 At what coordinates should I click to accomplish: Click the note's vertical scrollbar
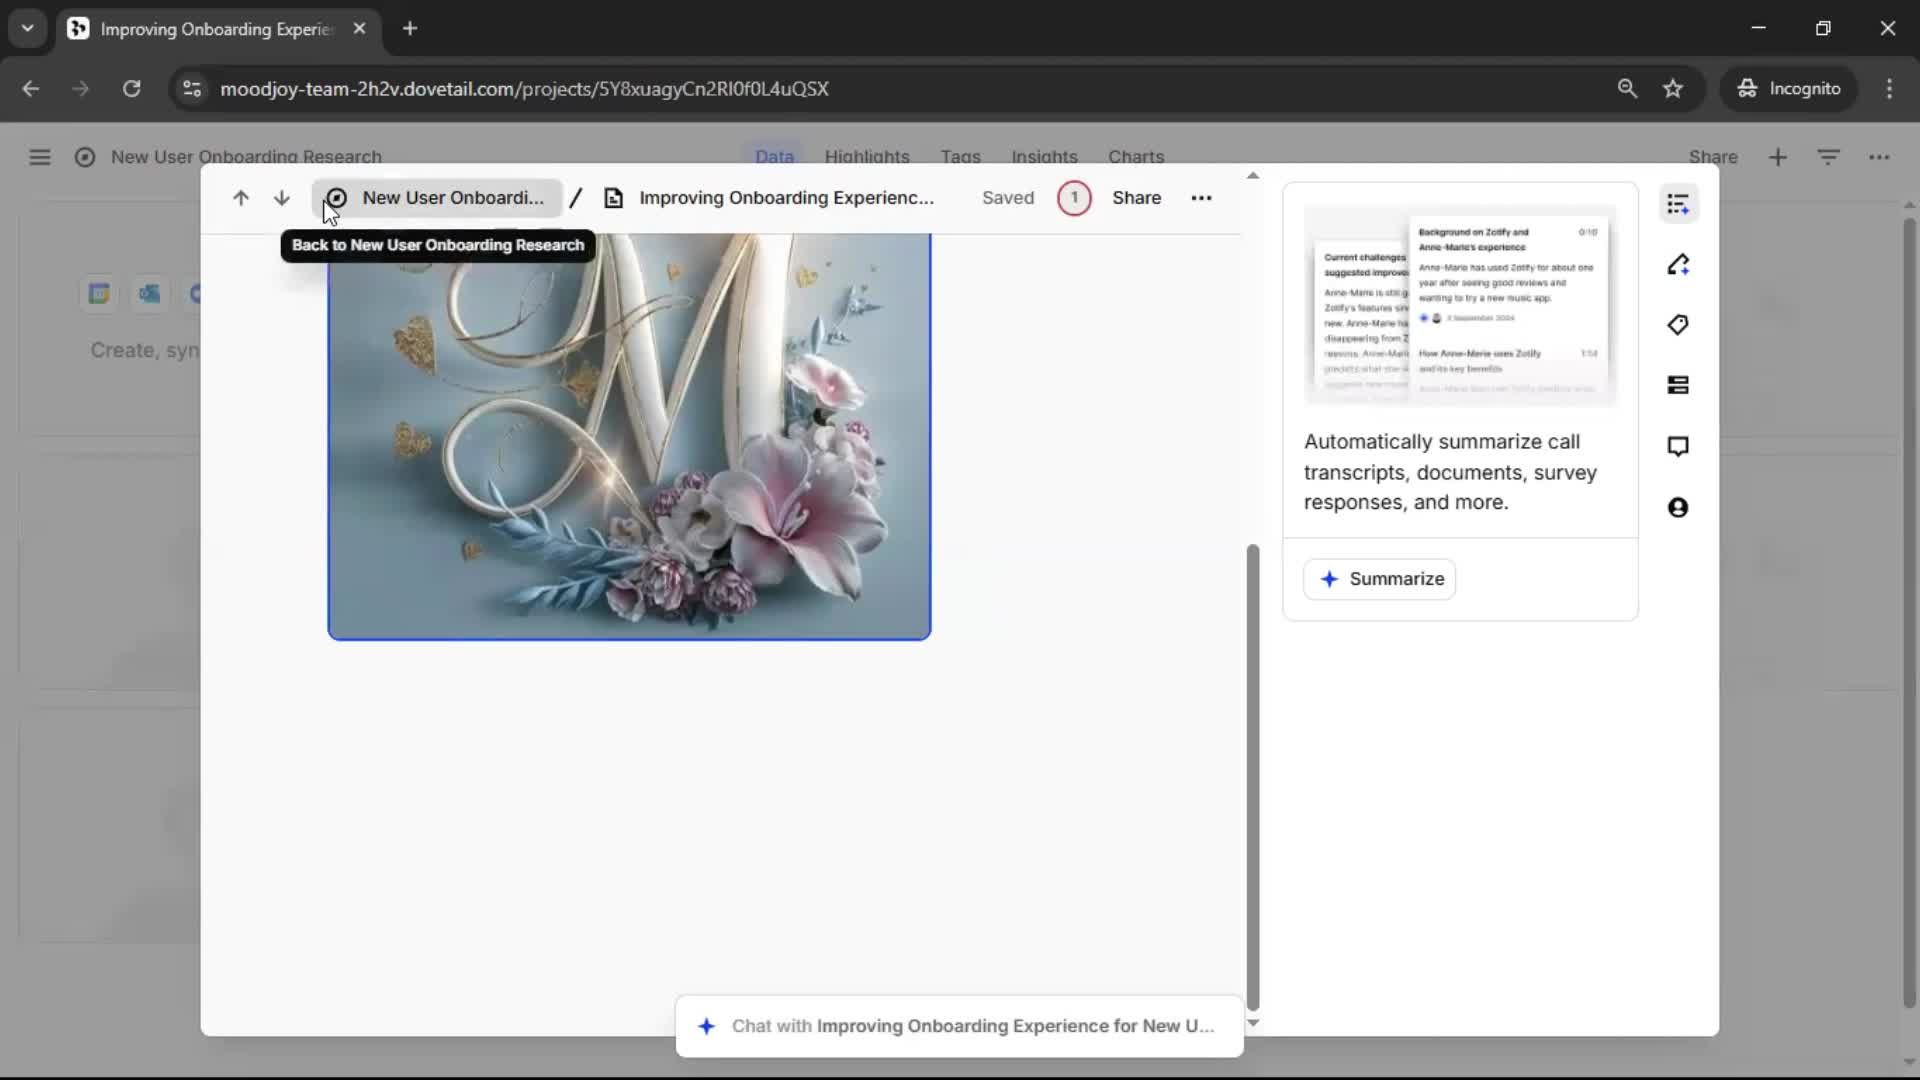pyautogui.click(x=1252, y=775)
